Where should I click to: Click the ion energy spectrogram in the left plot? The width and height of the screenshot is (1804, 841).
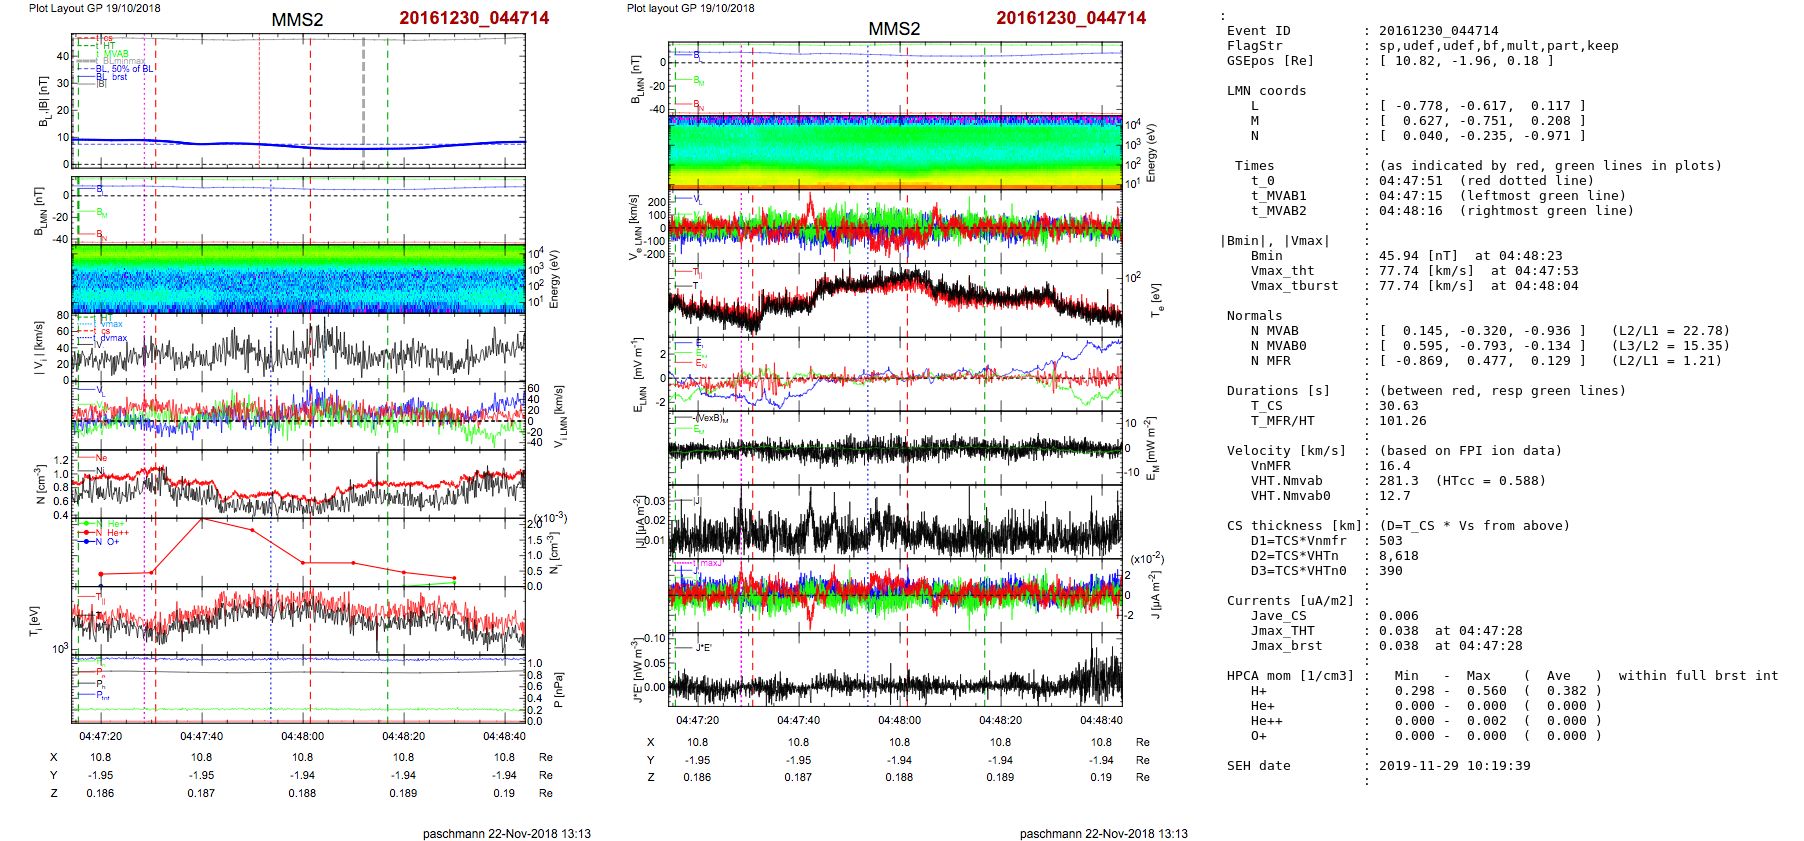(298, 278)
